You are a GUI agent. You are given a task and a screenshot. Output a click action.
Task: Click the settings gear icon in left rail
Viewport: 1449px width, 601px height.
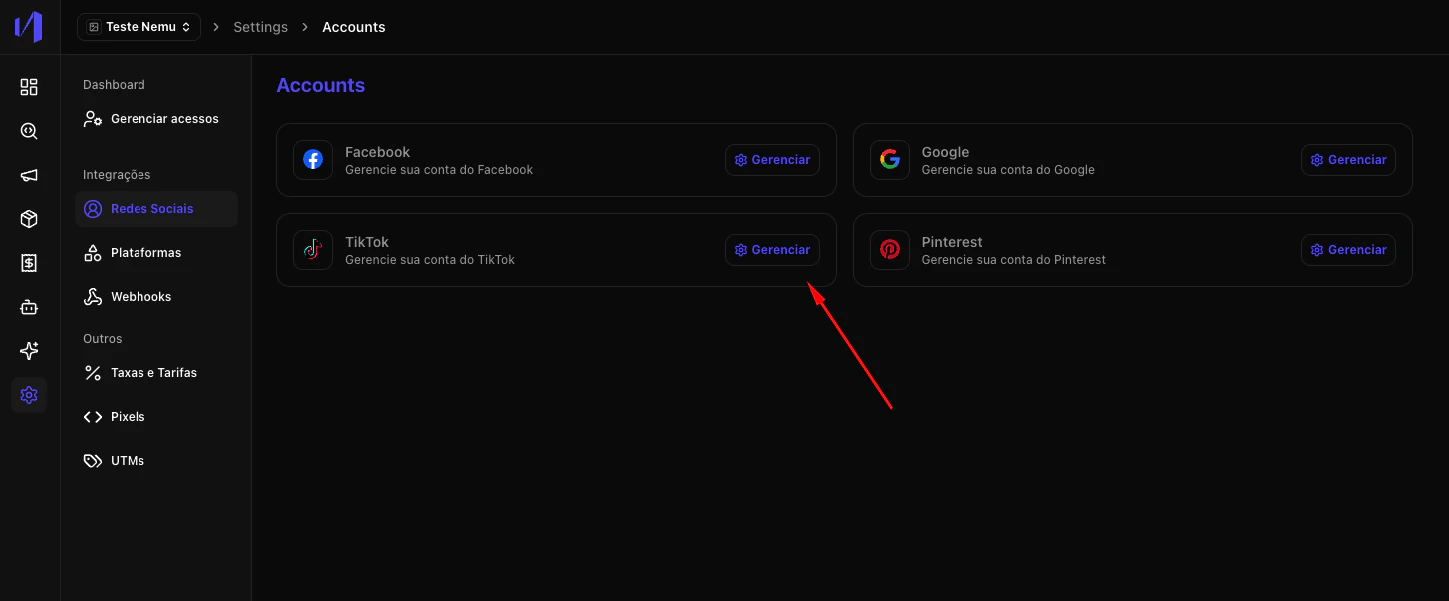(x=29, y=395)
